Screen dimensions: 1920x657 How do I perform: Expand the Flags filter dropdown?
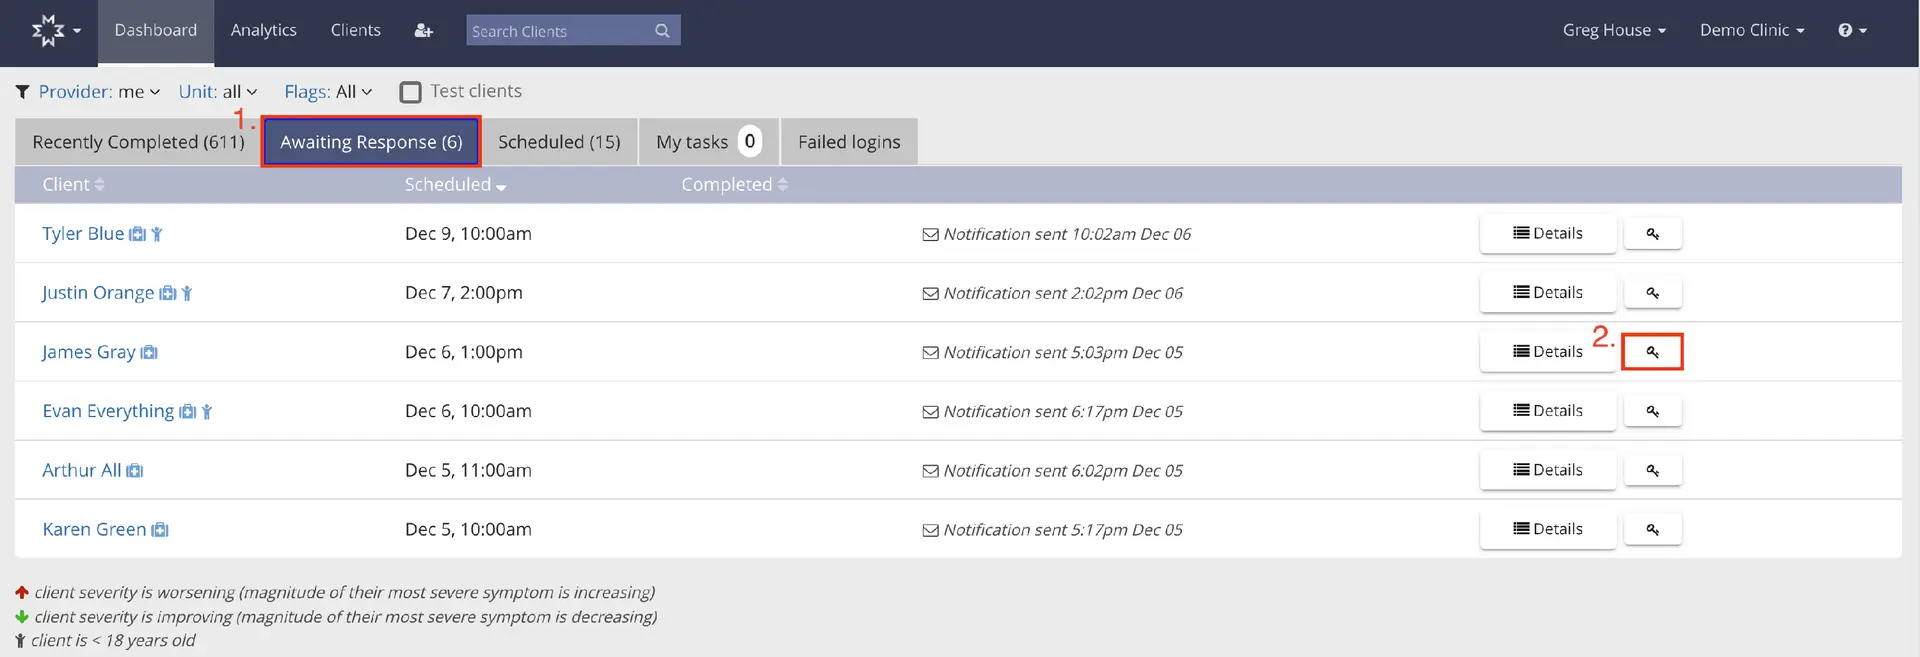328,92
